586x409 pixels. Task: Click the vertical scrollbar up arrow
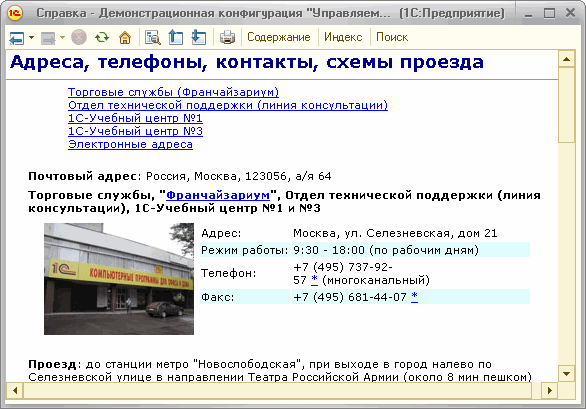point(567,59)
